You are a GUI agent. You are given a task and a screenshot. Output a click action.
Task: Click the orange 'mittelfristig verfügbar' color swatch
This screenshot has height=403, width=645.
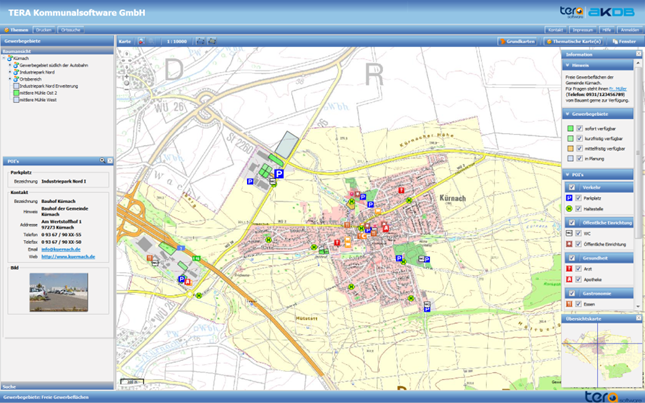(x=570, y=148)
